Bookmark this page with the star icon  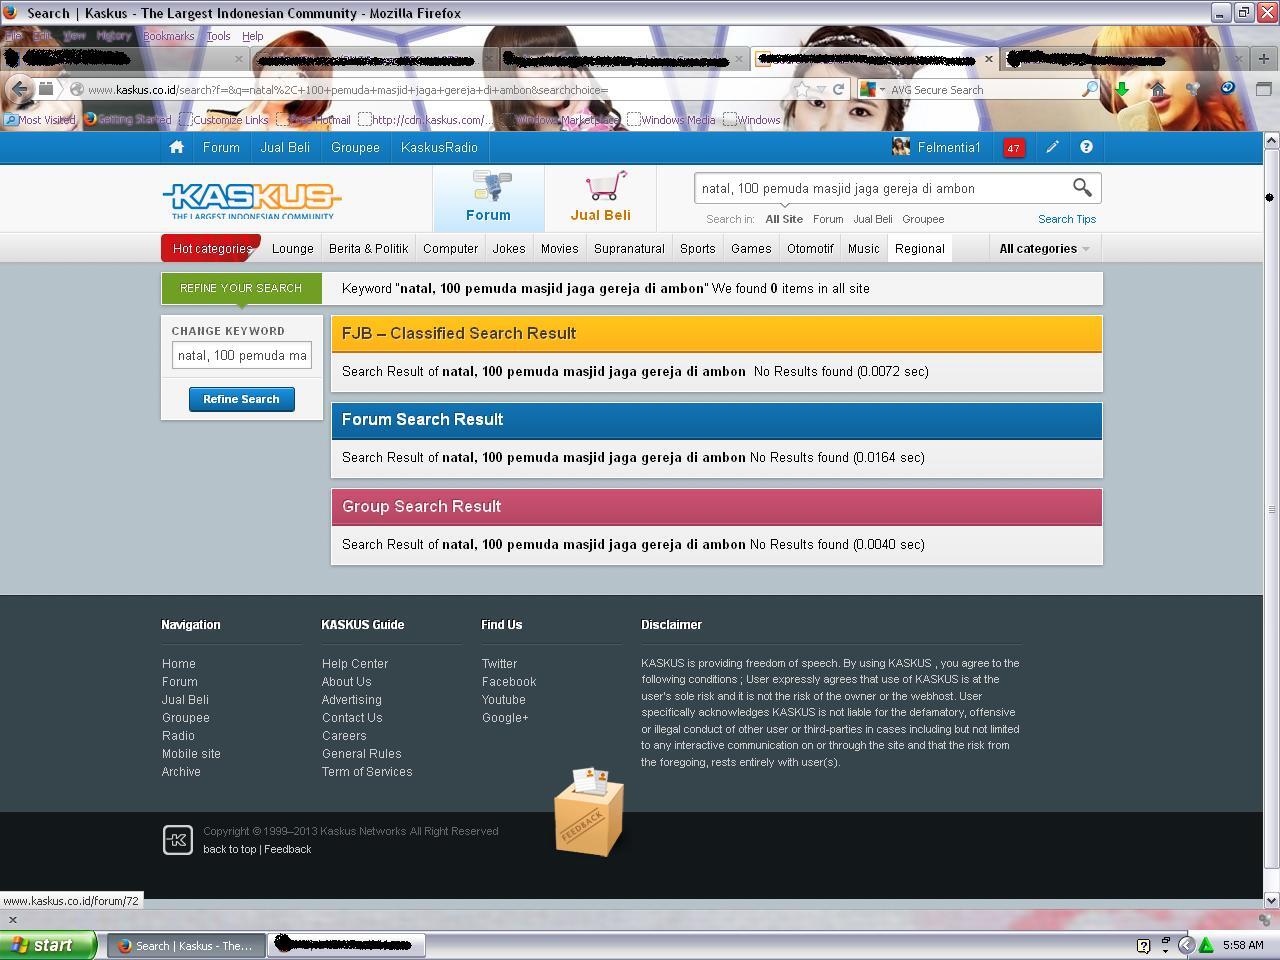[802, 89]
